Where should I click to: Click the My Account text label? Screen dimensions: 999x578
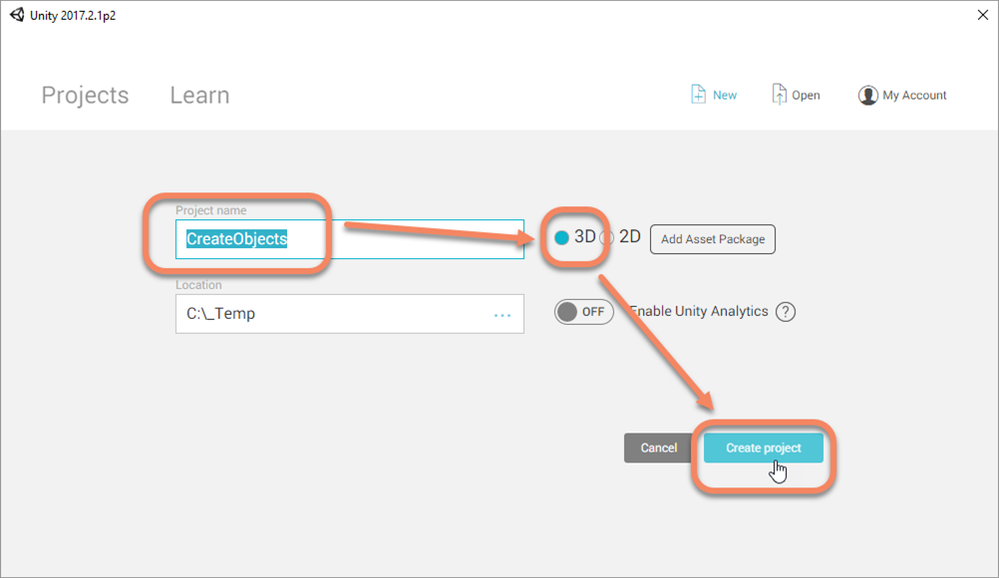tap(914, 95)
